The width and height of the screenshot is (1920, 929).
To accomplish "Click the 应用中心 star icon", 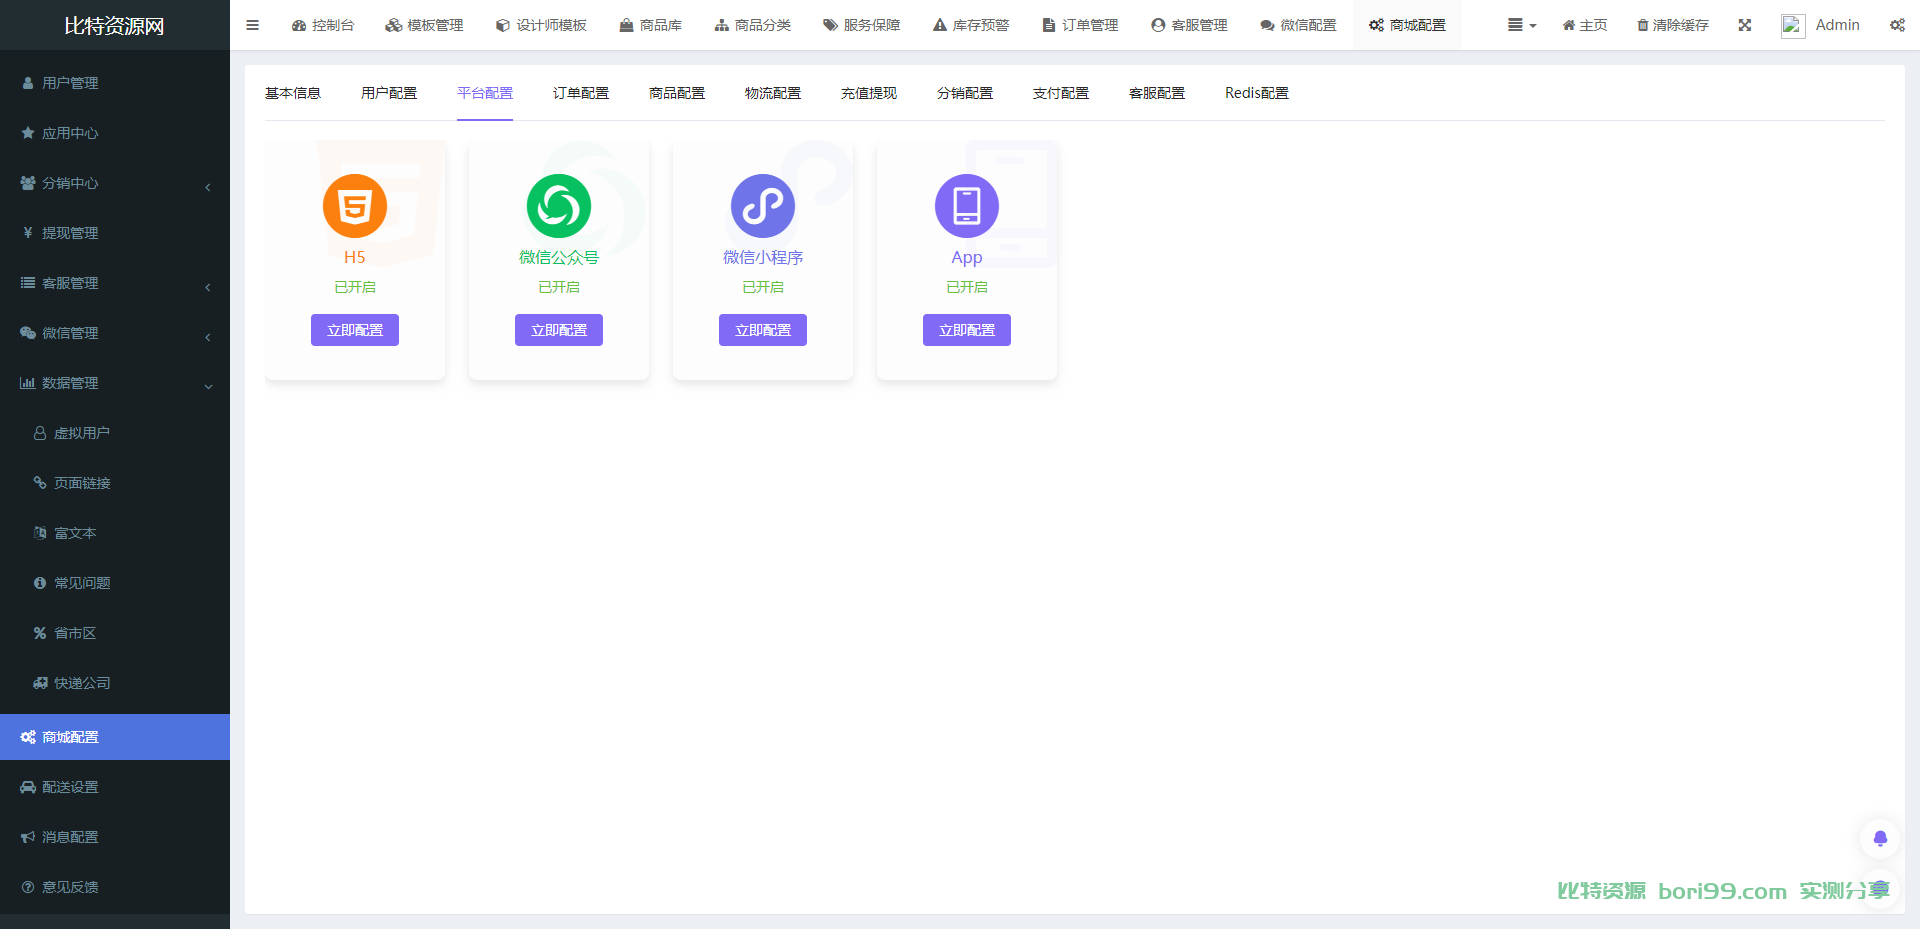I will (x=28, y=133).
